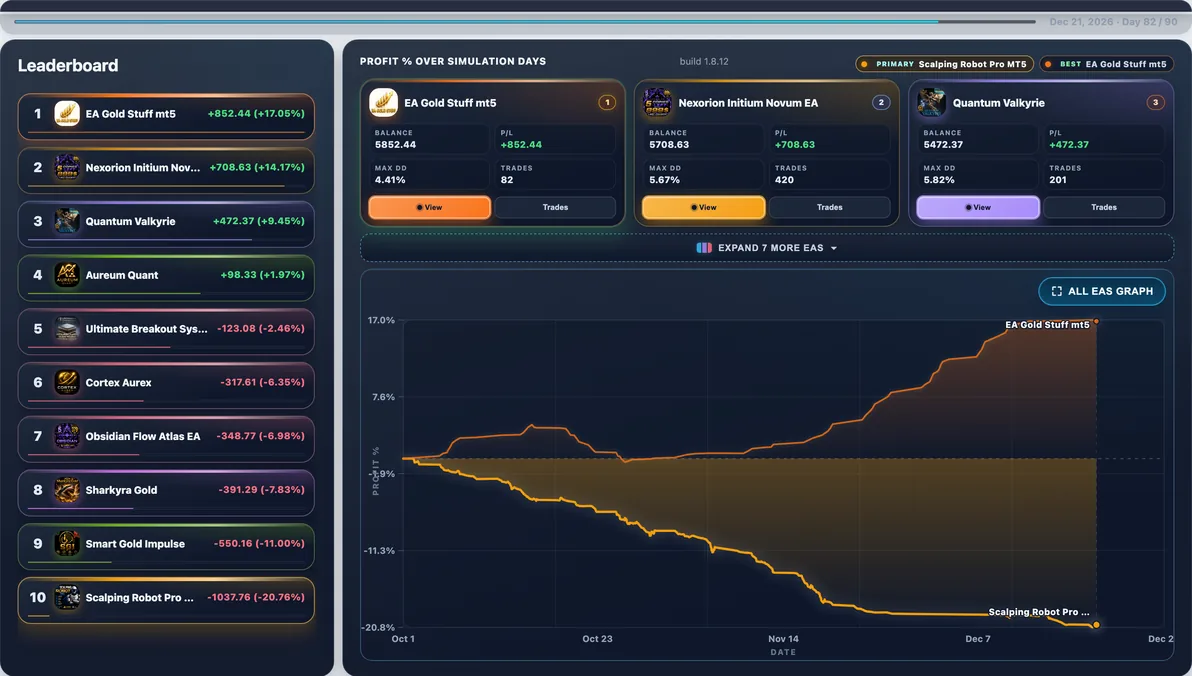
Task: Click EA Gold Stuff mt5 graph label
Action: coord(1047,325)
